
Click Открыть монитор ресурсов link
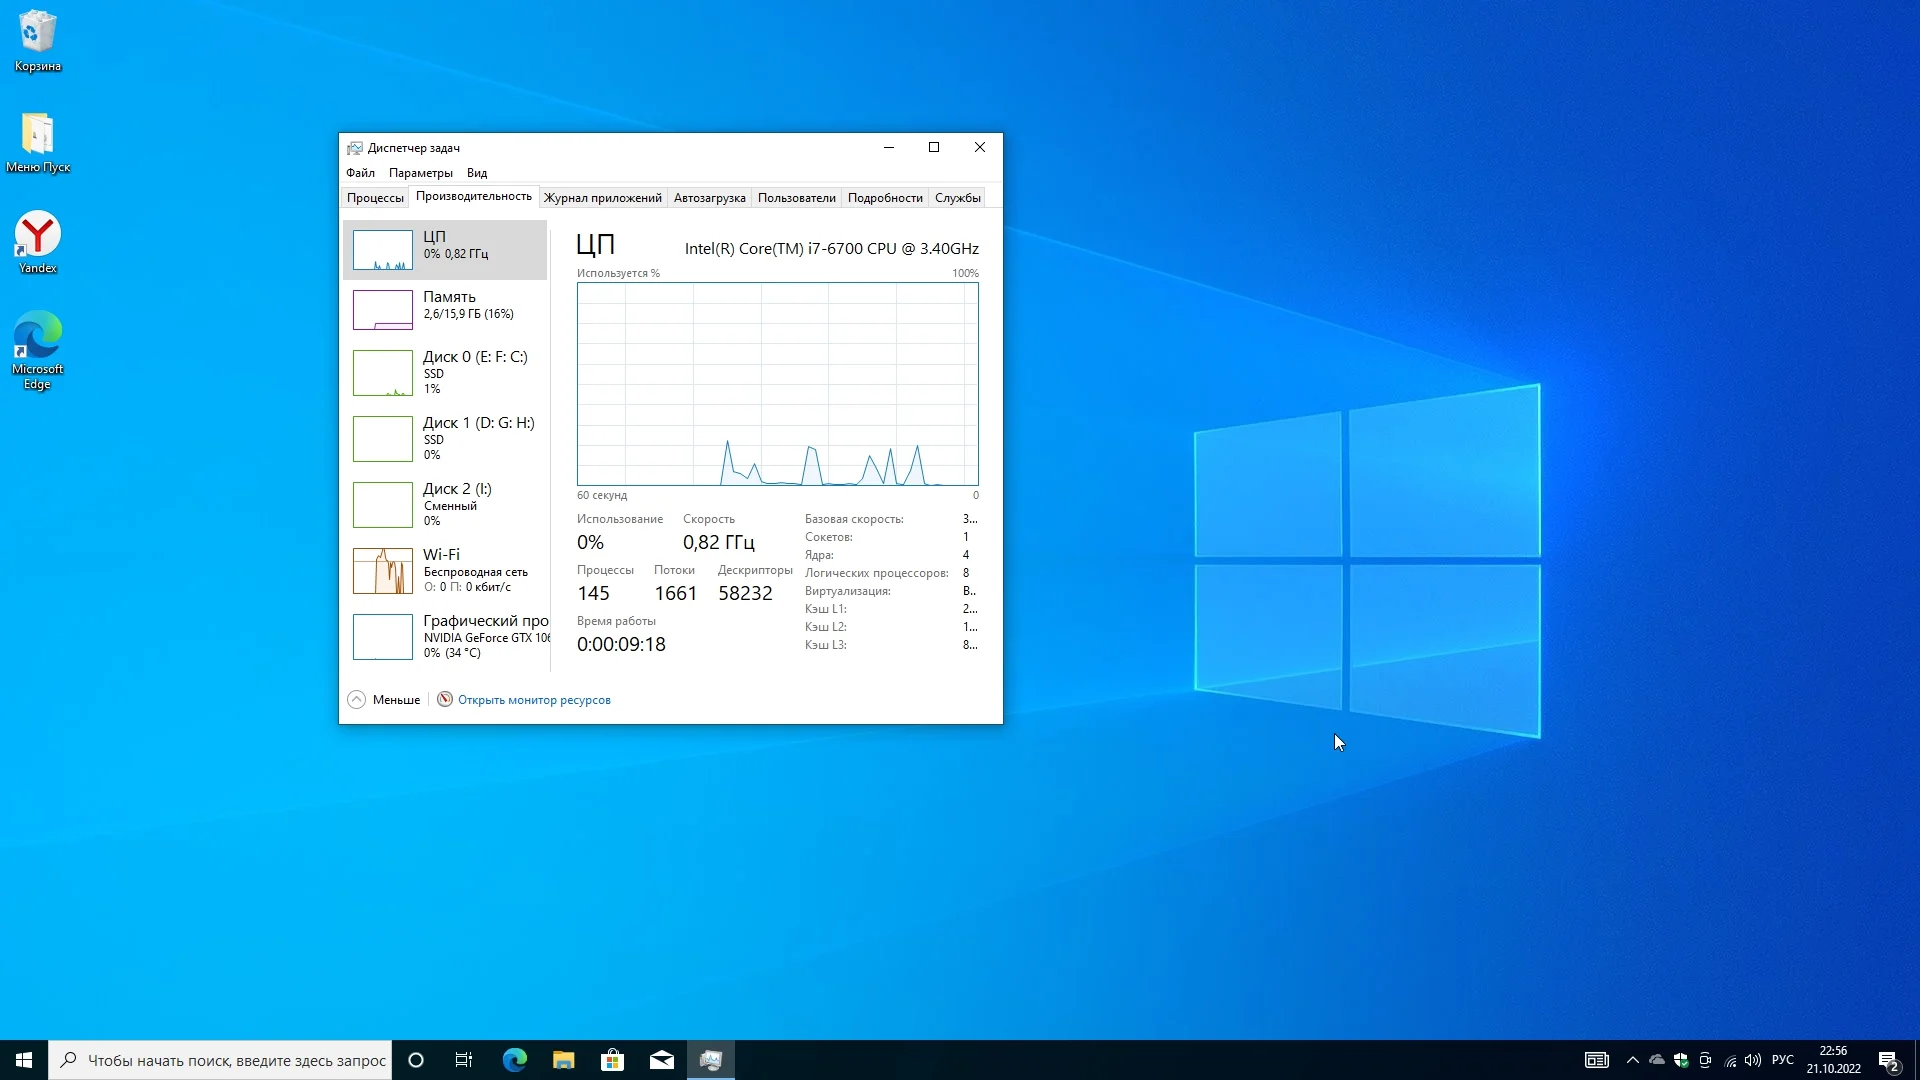[533, 700]
